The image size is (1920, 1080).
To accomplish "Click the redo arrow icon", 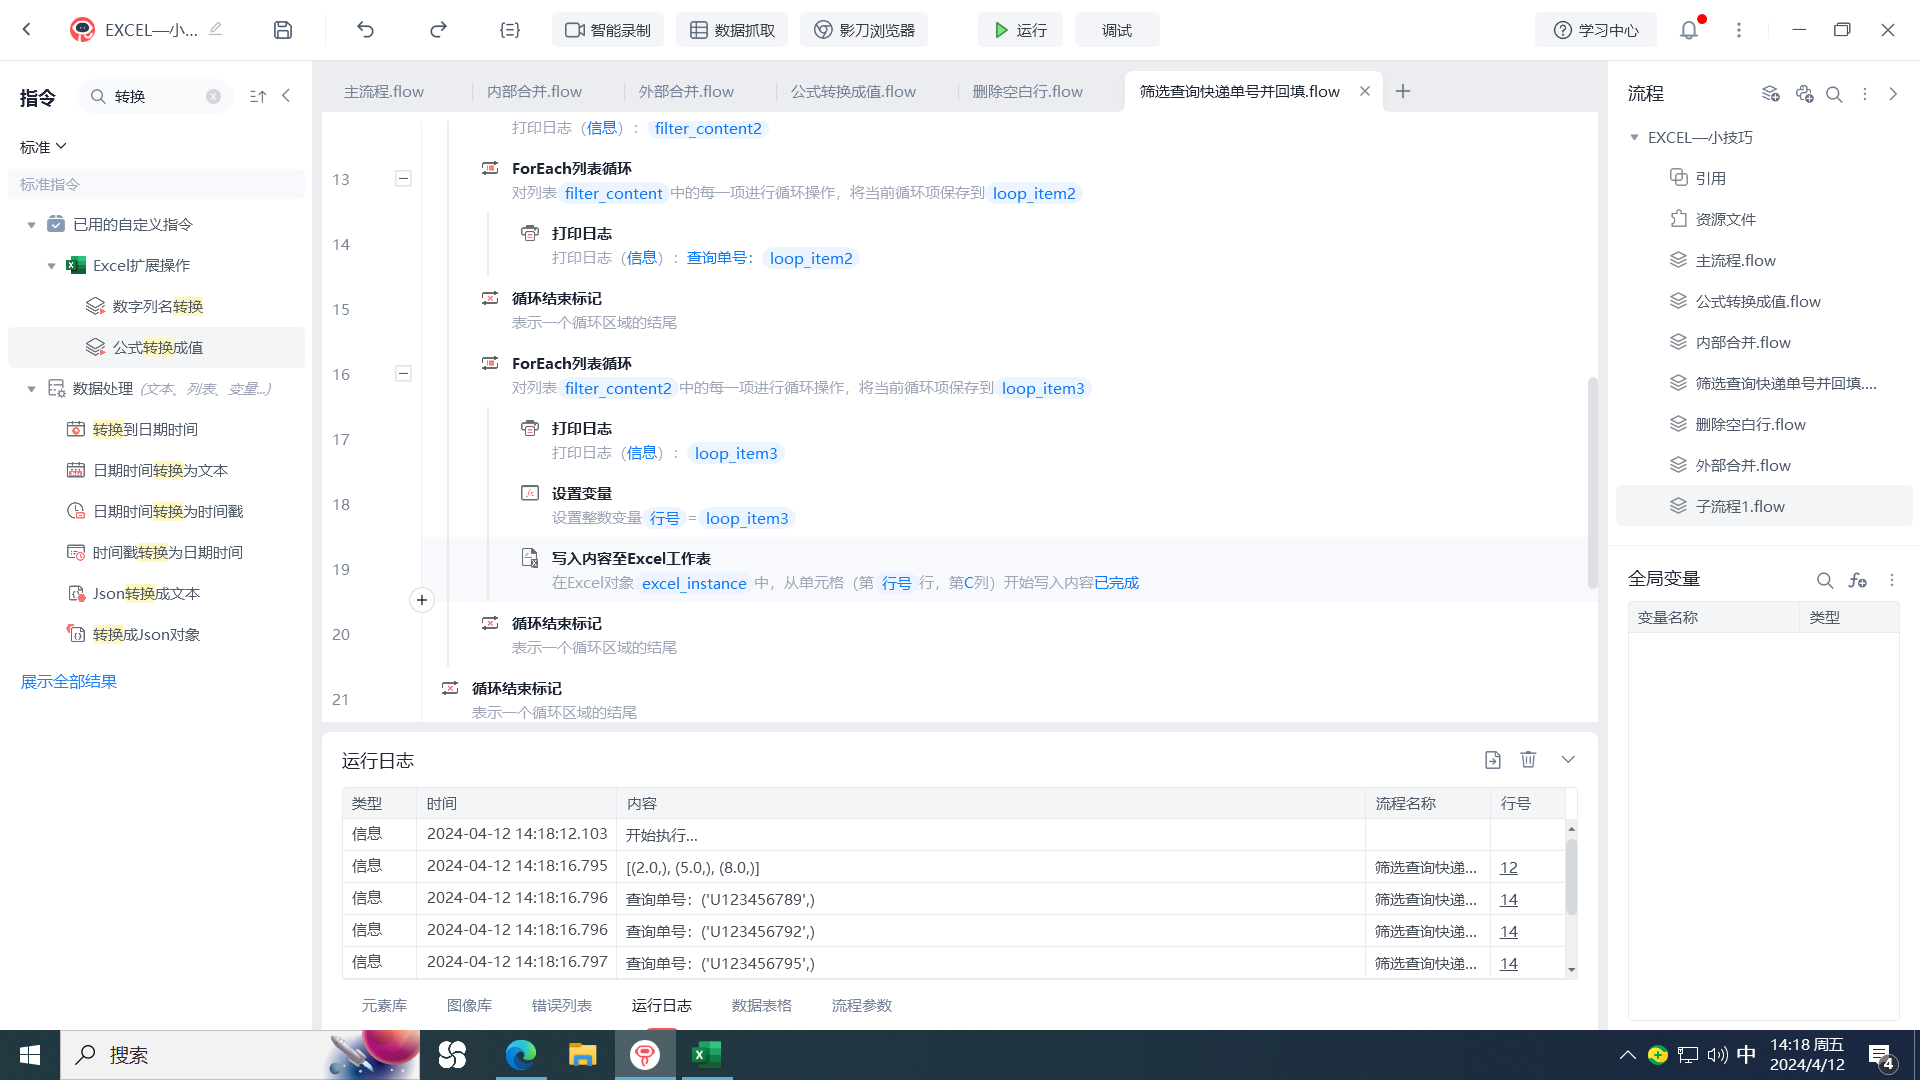I will pyautogui.click(x=438, y=30).
